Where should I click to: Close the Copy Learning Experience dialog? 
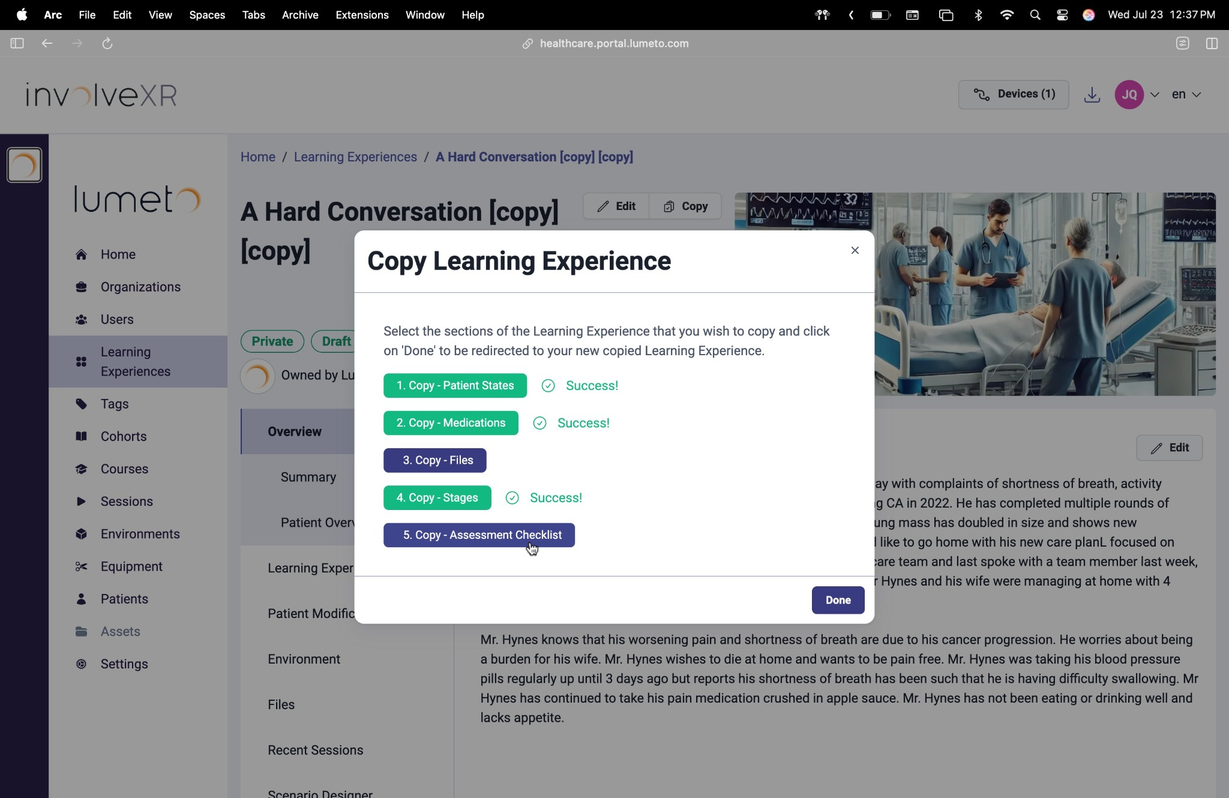(x=855, y=250)
